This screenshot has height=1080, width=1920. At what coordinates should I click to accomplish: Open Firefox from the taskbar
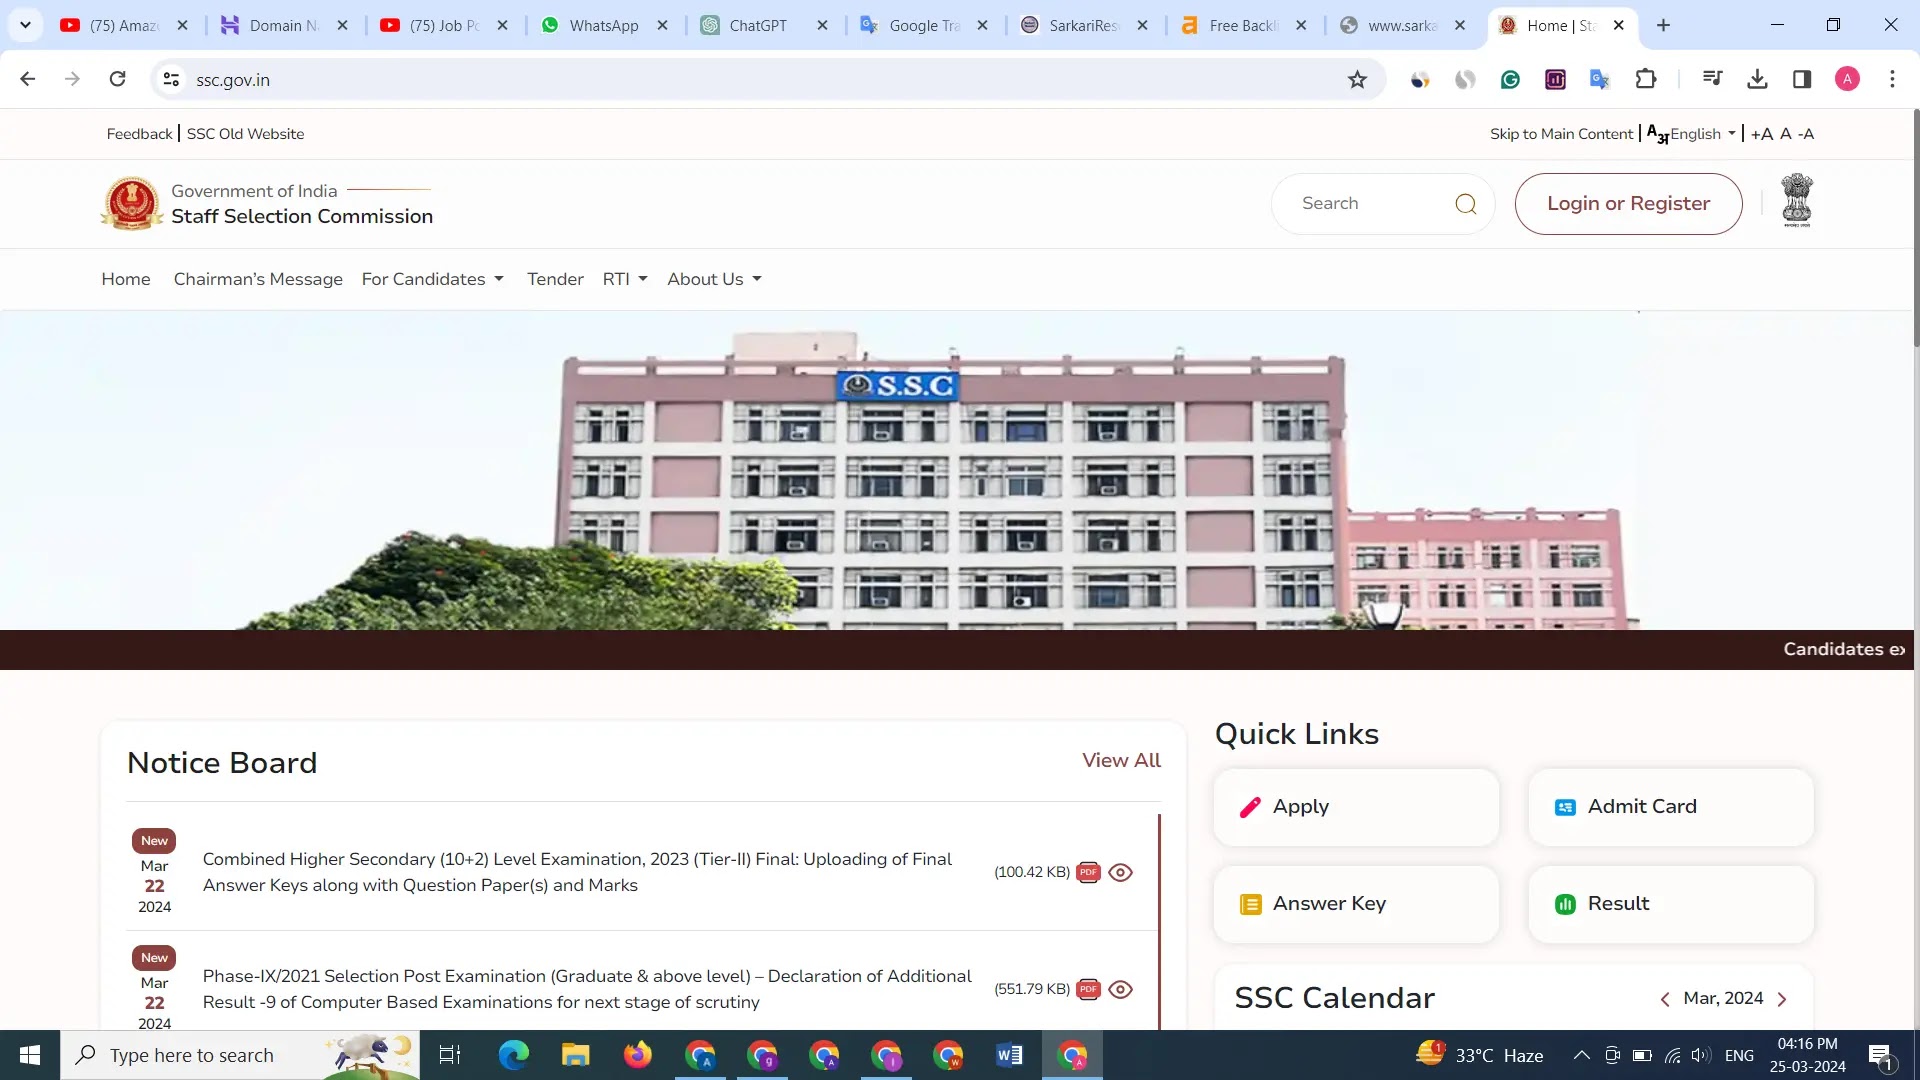point(637,1055)
